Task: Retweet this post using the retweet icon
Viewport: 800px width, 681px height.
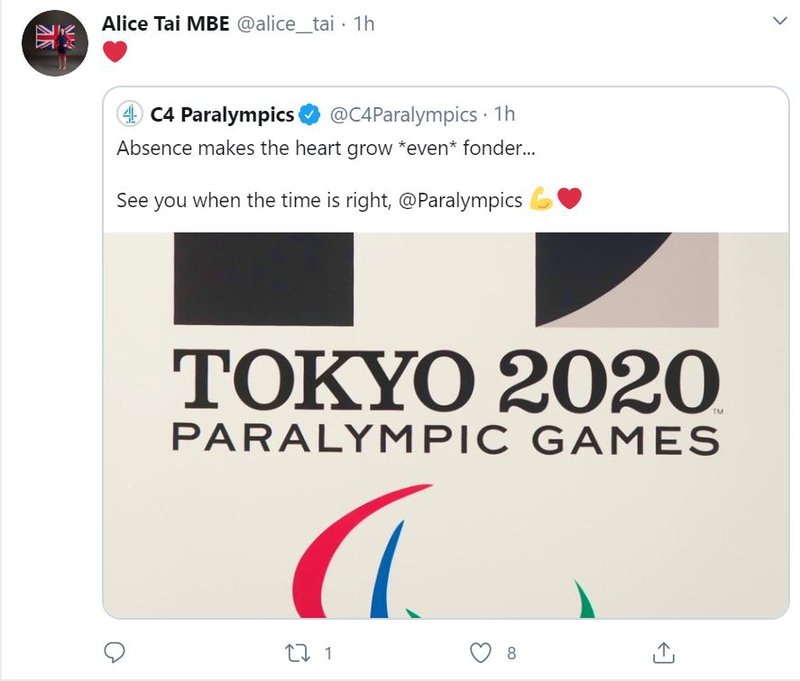Action: (297, 653)
